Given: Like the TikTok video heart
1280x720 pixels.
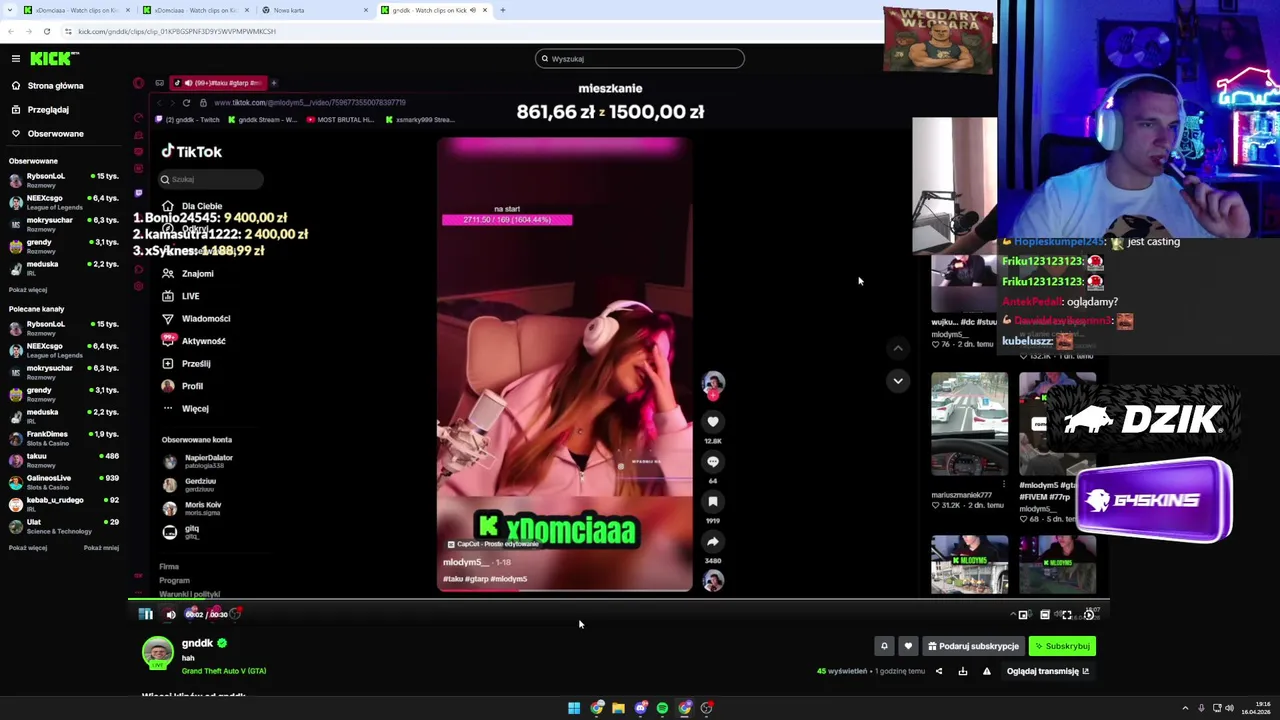Looking at the screenshot, I should coord(713,422).
